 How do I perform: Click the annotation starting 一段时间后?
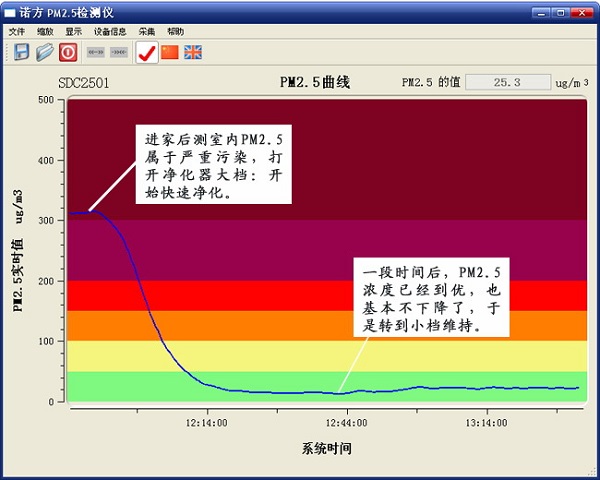431,297
